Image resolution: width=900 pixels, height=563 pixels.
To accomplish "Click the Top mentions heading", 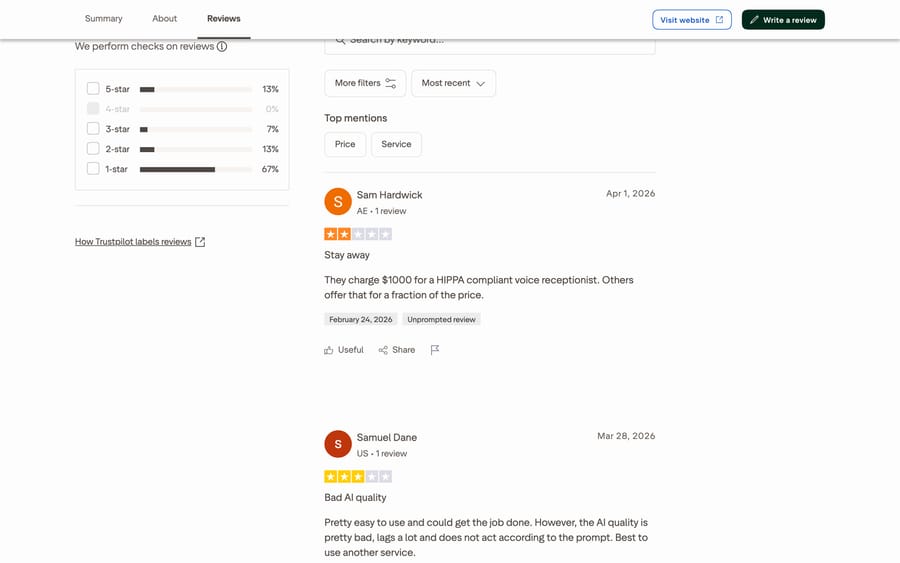I will [x=355, y=118].
